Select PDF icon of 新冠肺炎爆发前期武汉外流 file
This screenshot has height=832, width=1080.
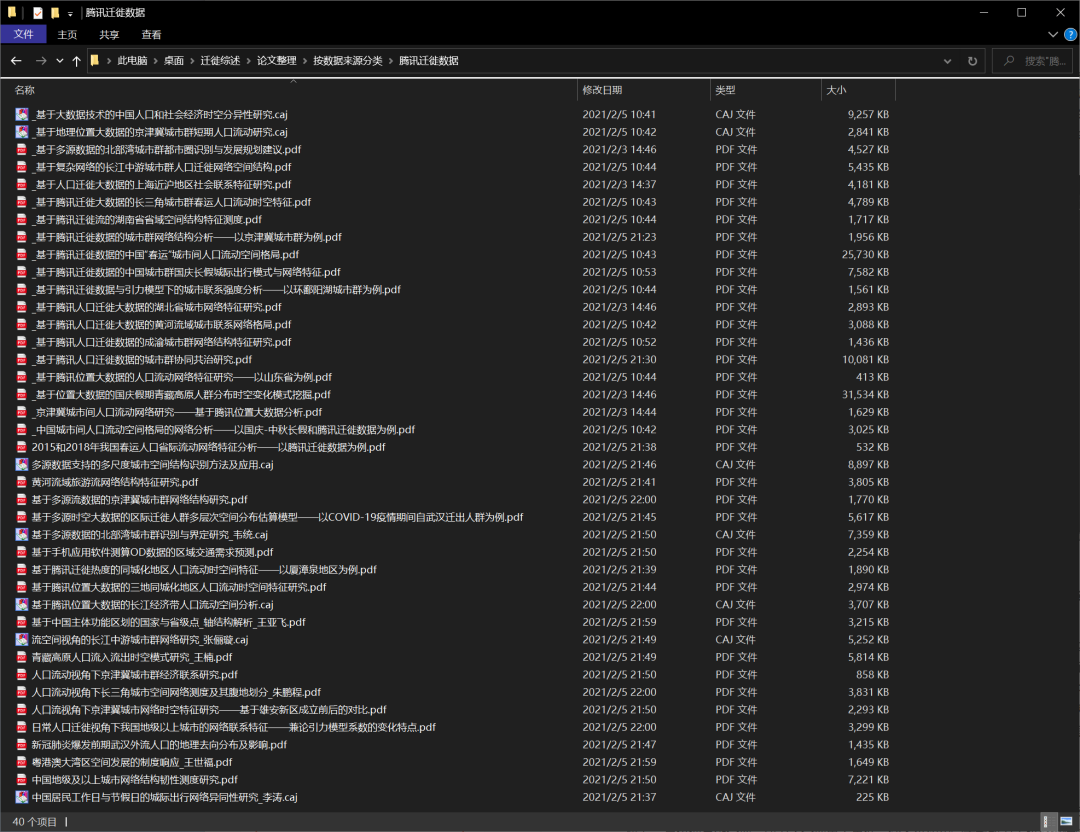22,745
